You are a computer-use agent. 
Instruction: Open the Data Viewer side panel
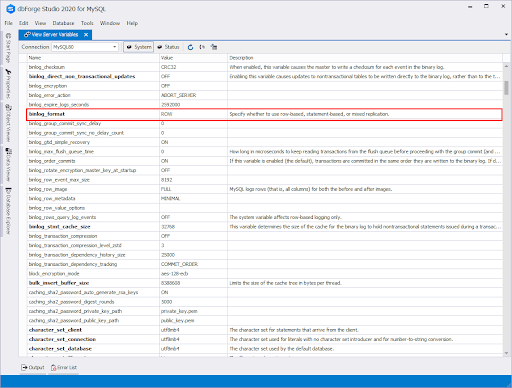coord(8,165)
